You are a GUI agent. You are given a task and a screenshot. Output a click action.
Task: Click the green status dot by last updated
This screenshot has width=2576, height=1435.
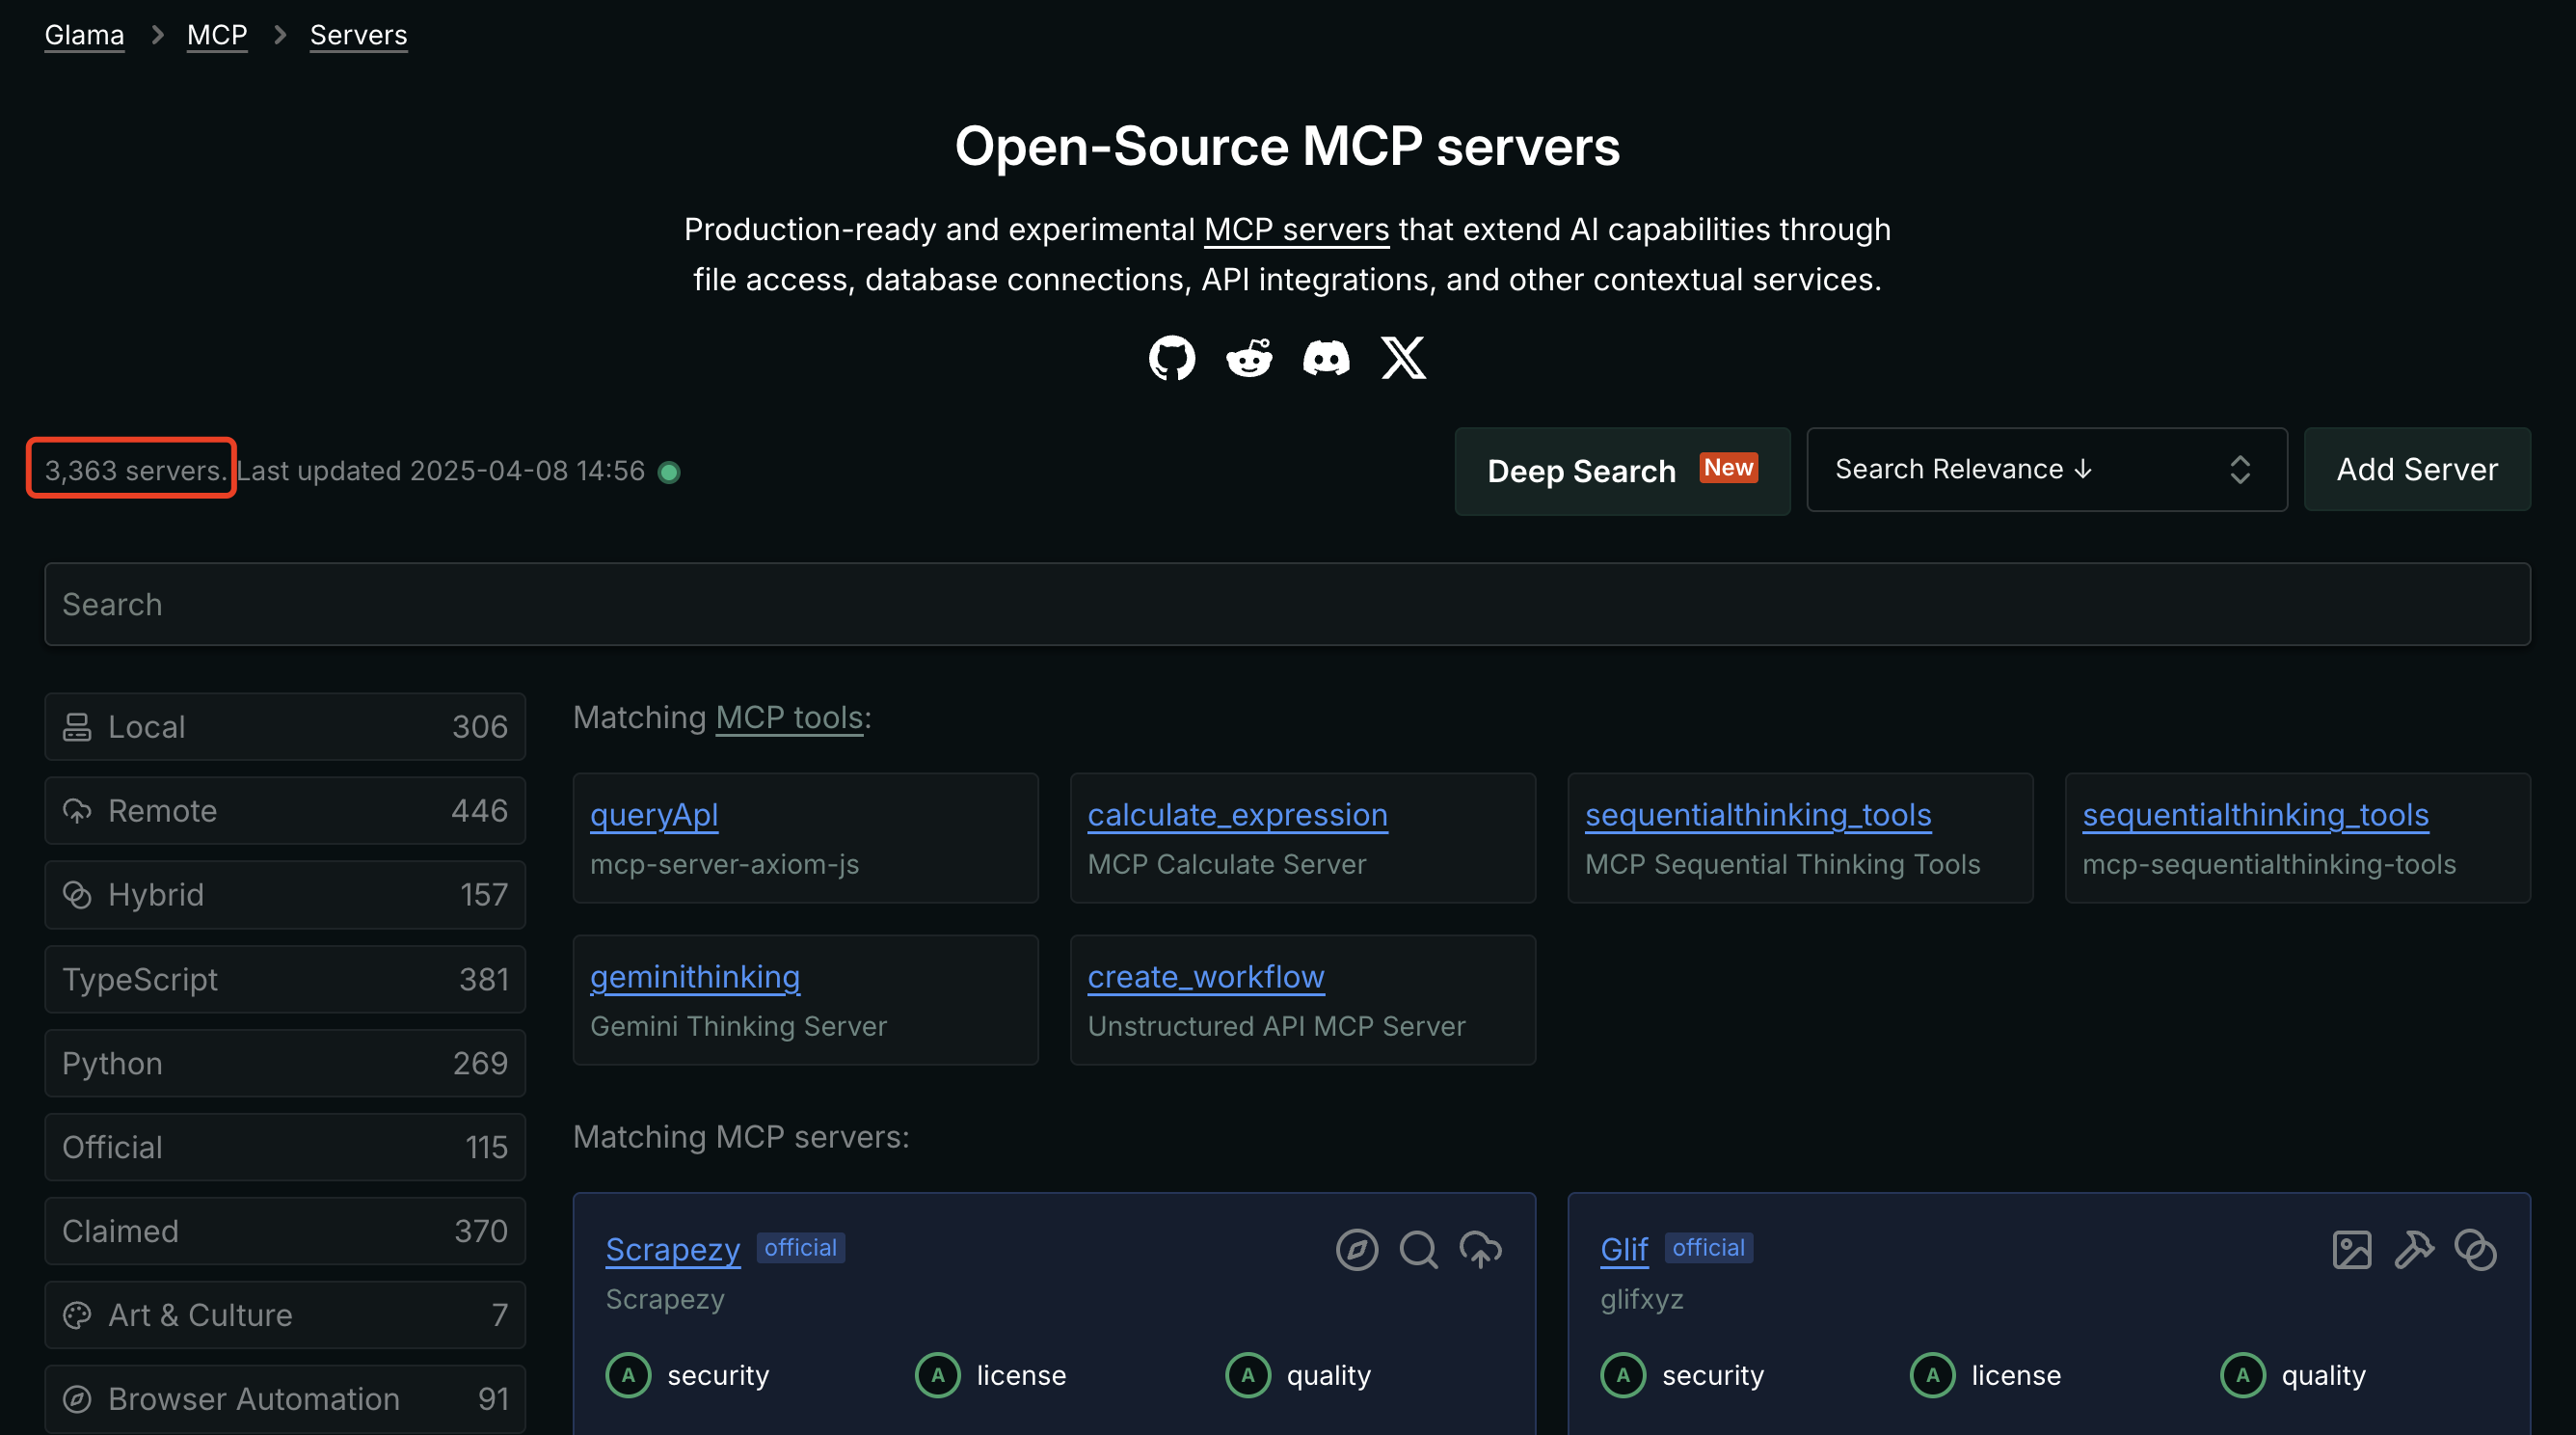point(669,472)
